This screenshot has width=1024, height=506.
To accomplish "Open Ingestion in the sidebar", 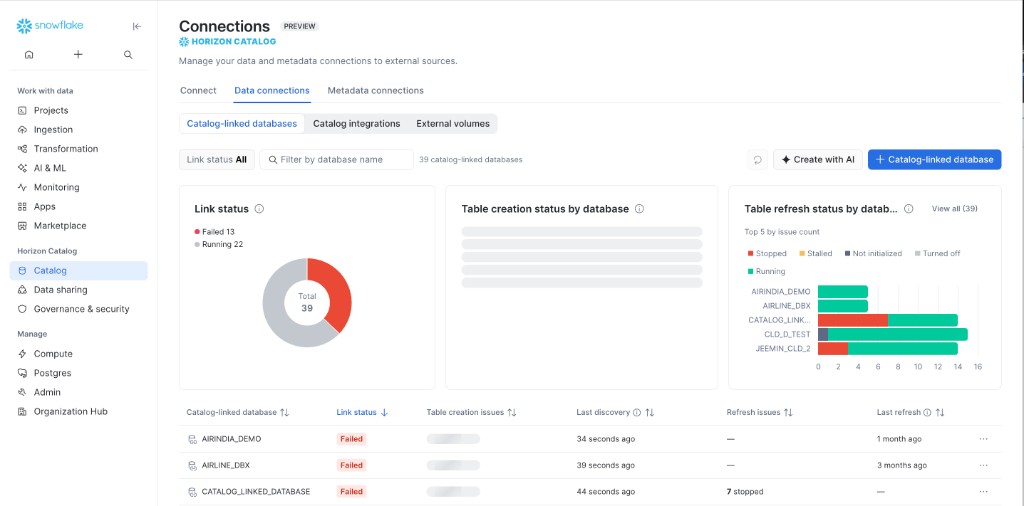I will coord(78,129).
